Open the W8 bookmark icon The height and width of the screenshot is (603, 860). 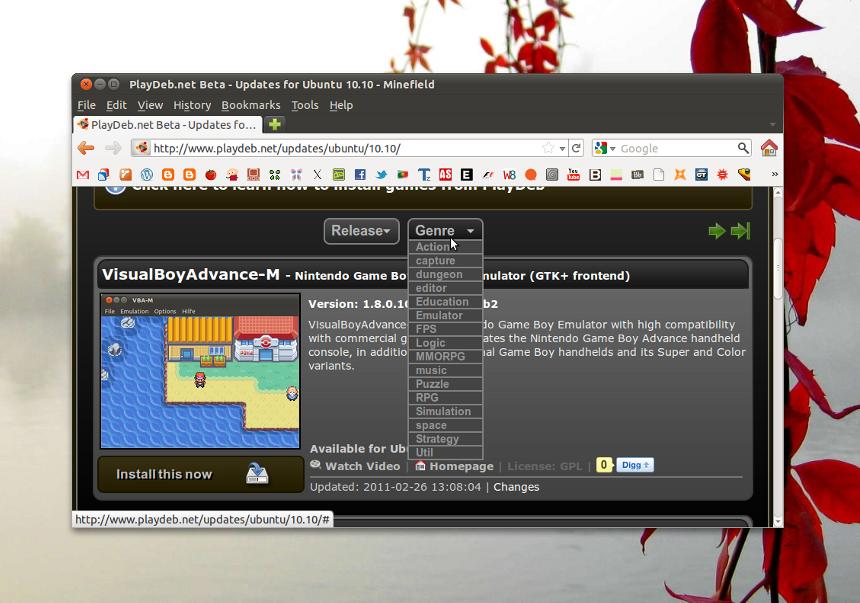tap(509, 174)
